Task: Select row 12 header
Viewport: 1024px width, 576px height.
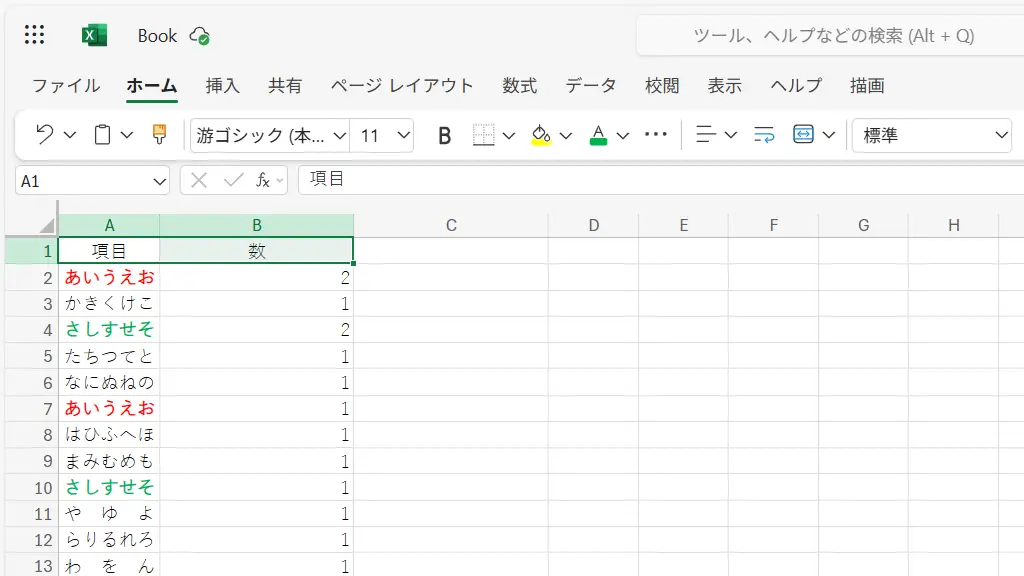Action: coord(32,539)
